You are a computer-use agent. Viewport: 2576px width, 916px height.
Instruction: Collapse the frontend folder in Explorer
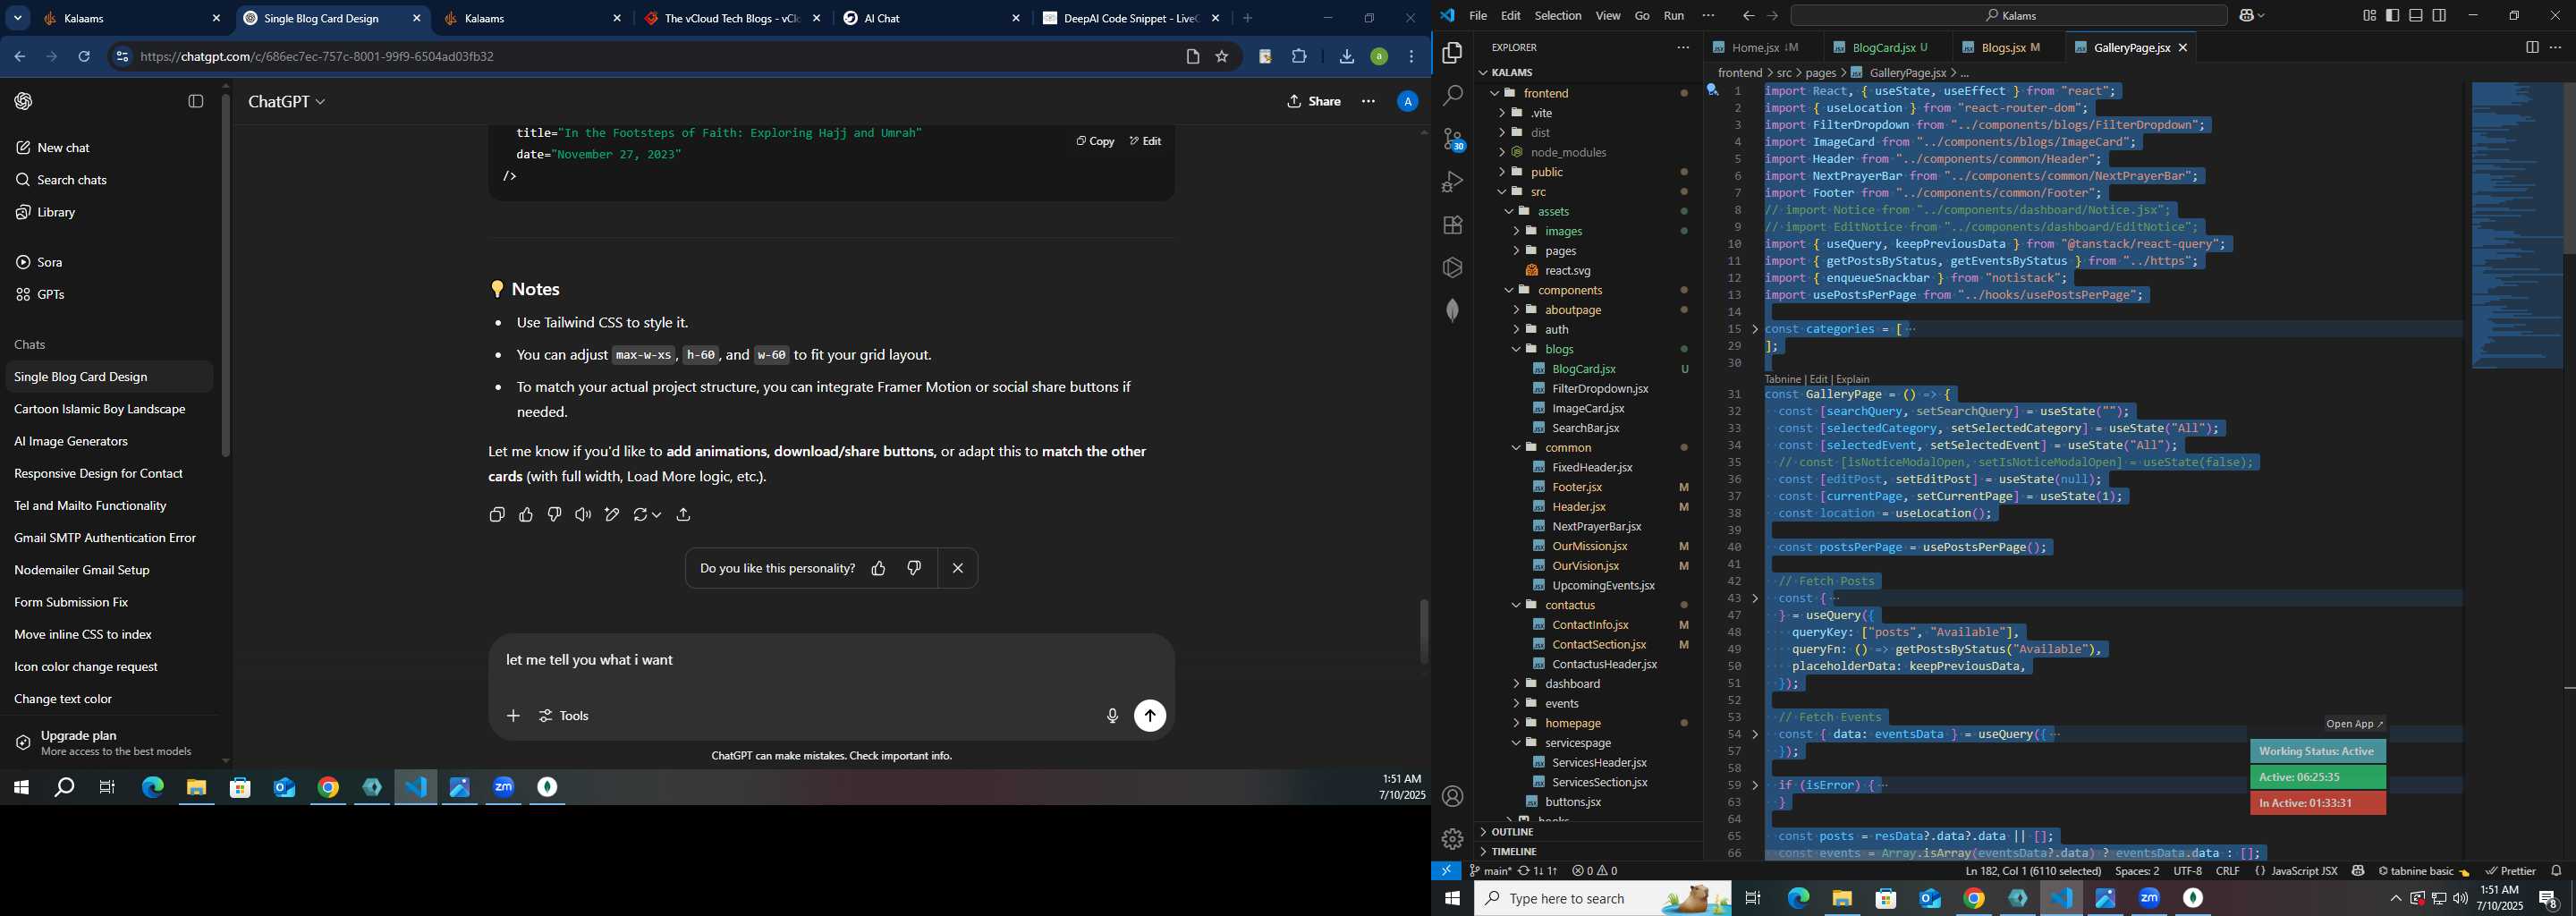pos(1495,93)
